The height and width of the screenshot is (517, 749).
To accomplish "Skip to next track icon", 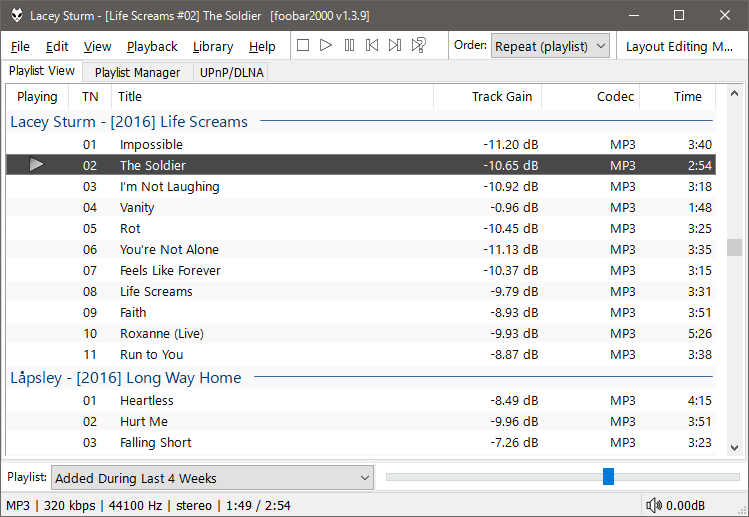I will point(395,45).
